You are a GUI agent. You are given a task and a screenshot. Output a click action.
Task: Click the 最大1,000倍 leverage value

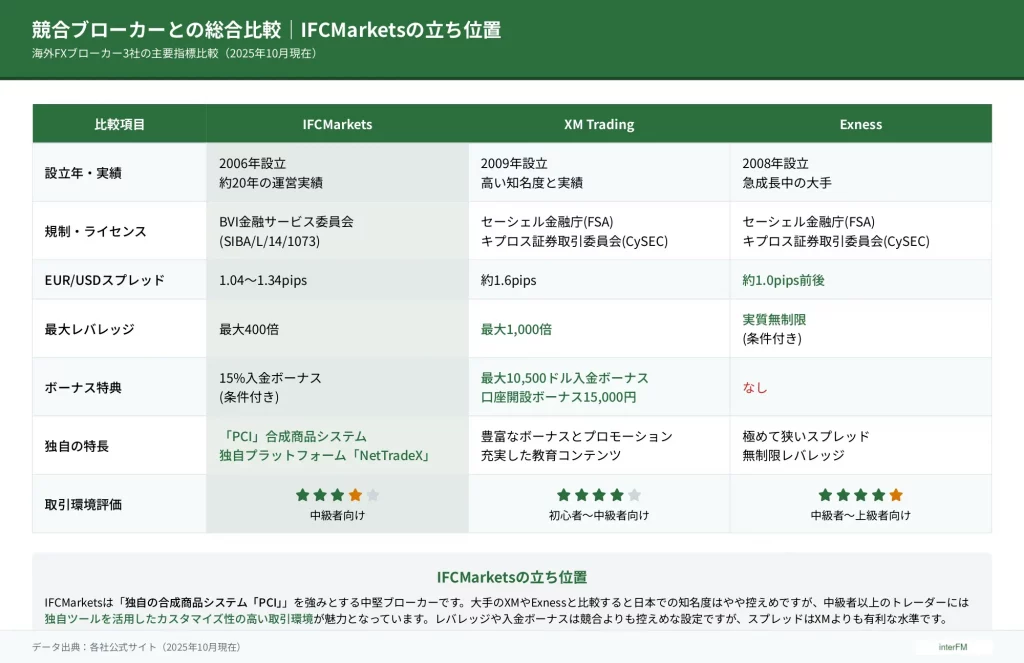coord(516,329)
